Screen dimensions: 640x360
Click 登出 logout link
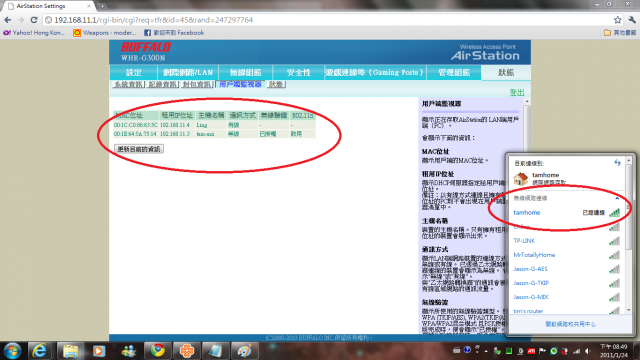(x=517, y=93)
